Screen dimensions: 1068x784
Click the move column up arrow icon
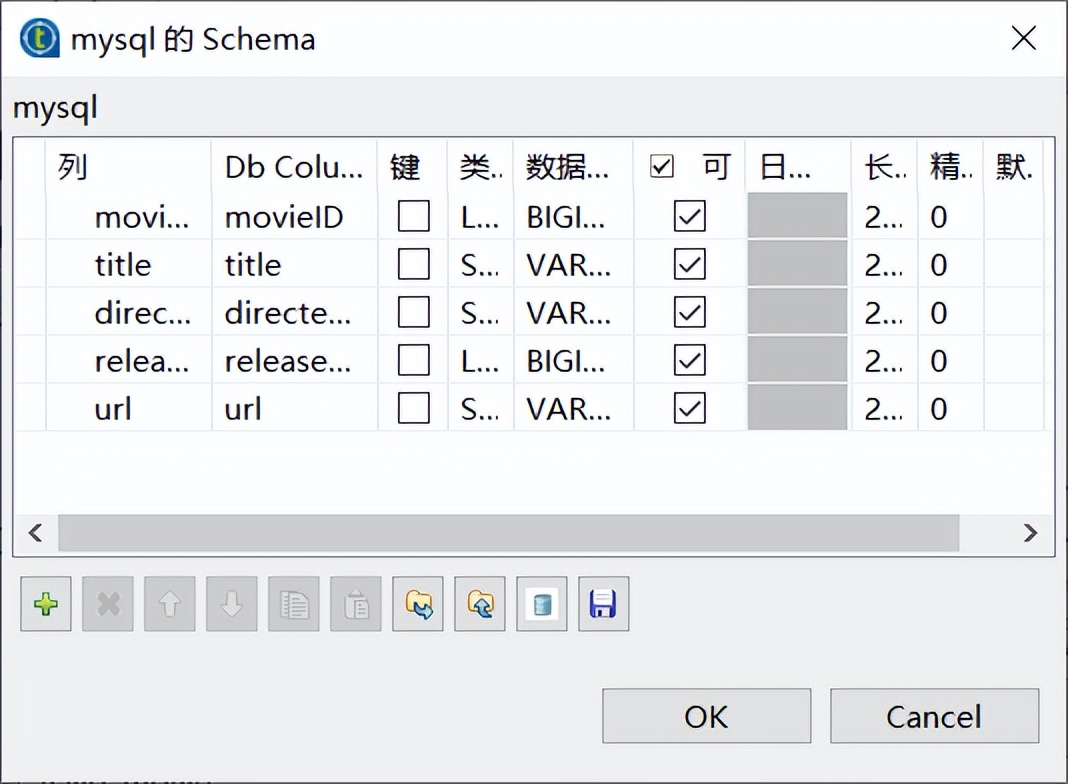(169, 604)
